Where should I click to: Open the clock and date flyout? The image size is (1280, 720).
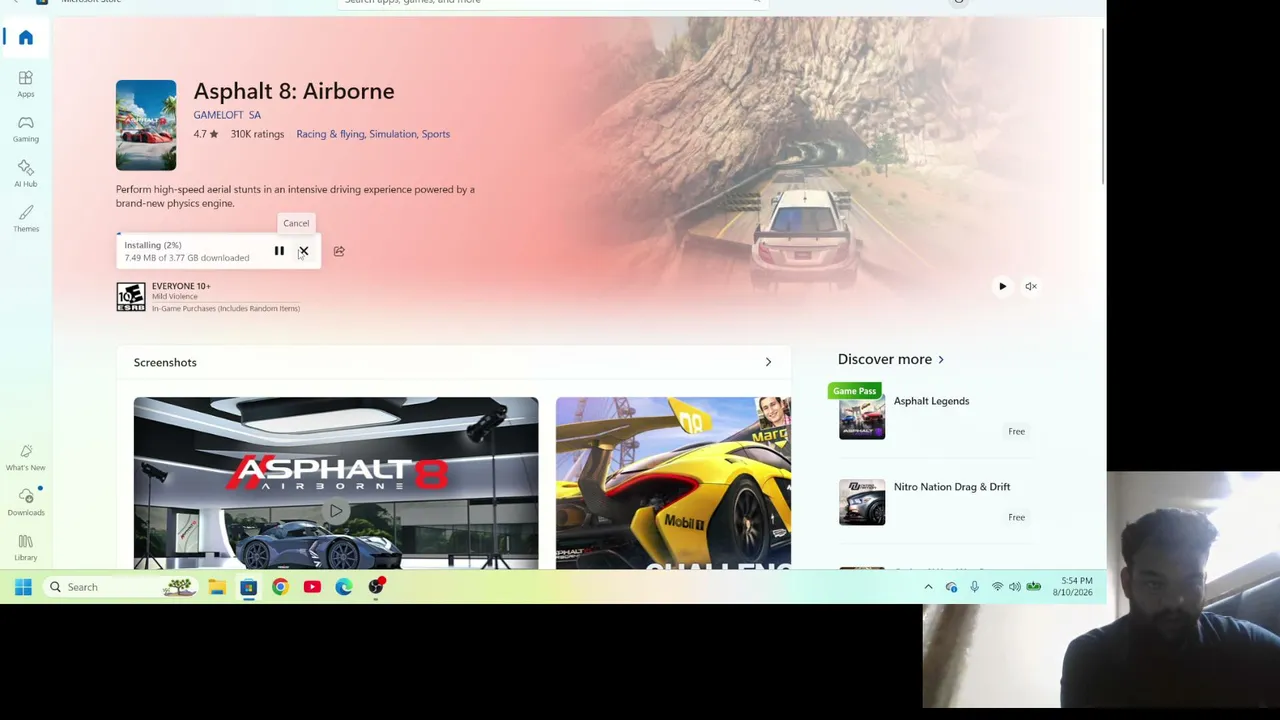(x=1072, y=587)
